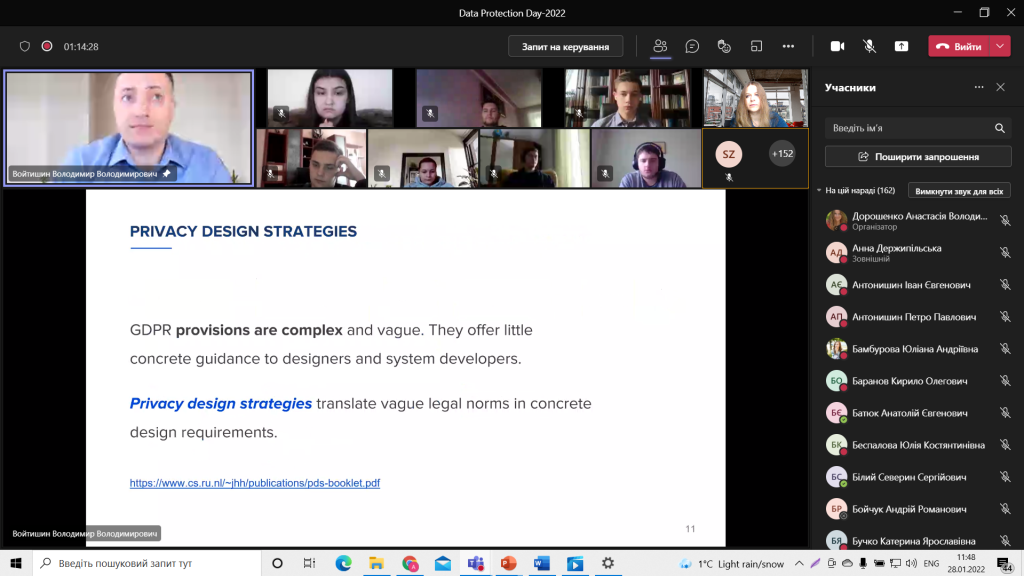
Task: Collapse the 'На цій нараді (162)' section
Action: pyautogui.click(x=819, y=190)
